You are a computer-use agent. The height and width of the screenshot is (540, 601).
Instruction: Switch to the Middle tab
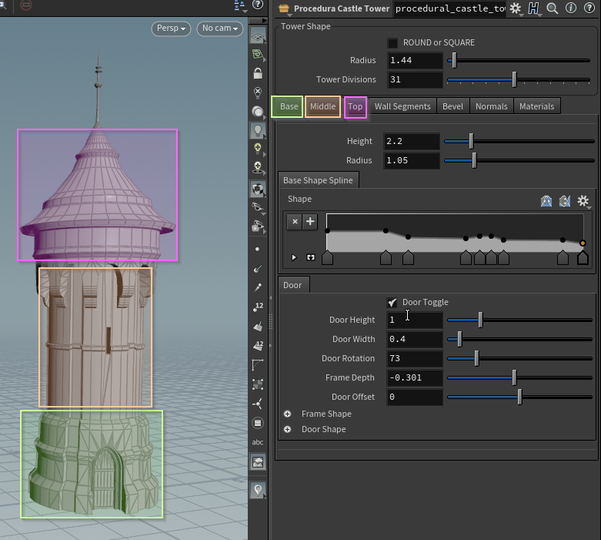click(323, 107)
